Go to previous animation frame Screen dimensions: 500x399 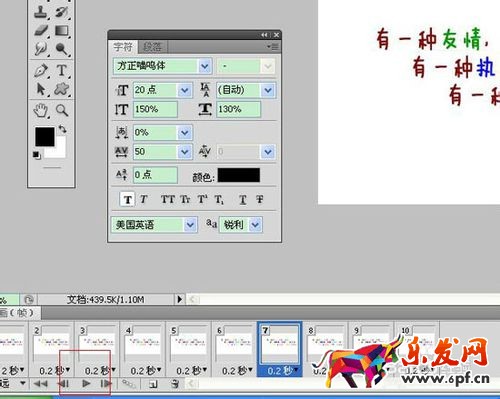63,384
